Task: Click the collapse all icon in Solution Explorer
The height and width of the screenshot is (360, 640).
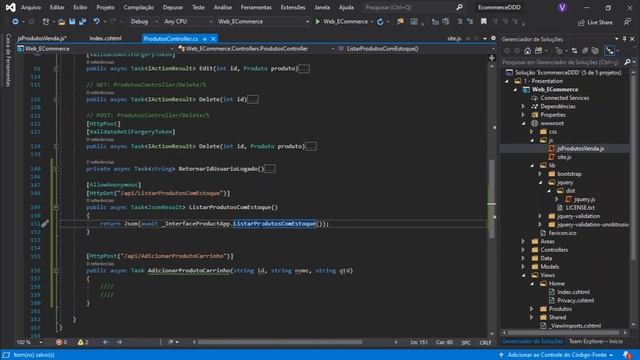Action: (x=585, y=51)
